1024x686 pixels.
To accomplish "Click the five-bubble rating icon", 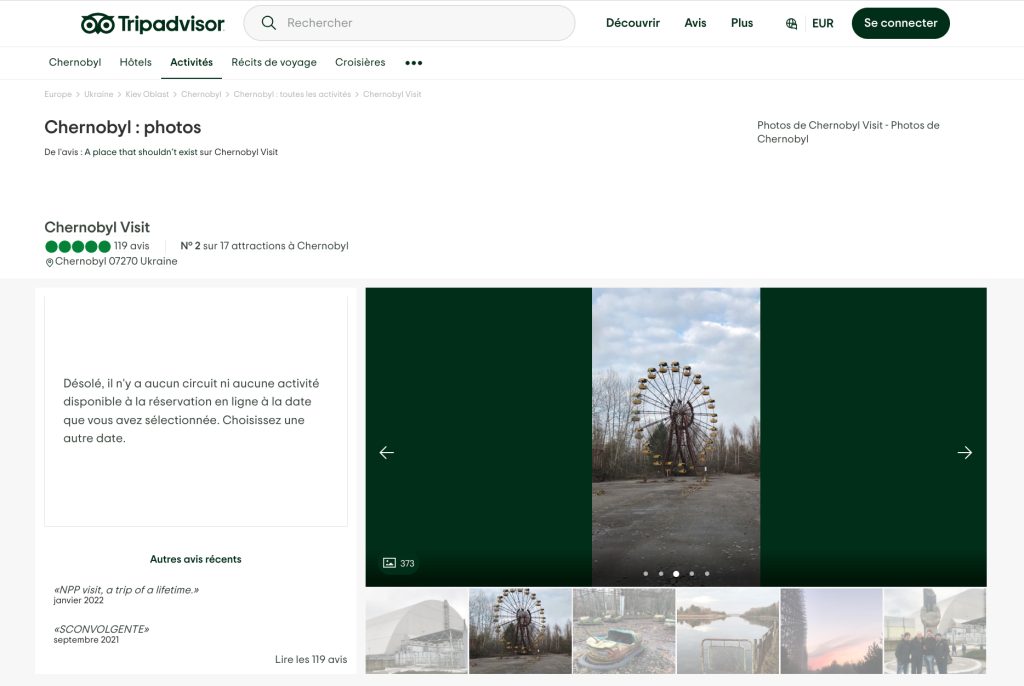I will click(x=78, y=246).
